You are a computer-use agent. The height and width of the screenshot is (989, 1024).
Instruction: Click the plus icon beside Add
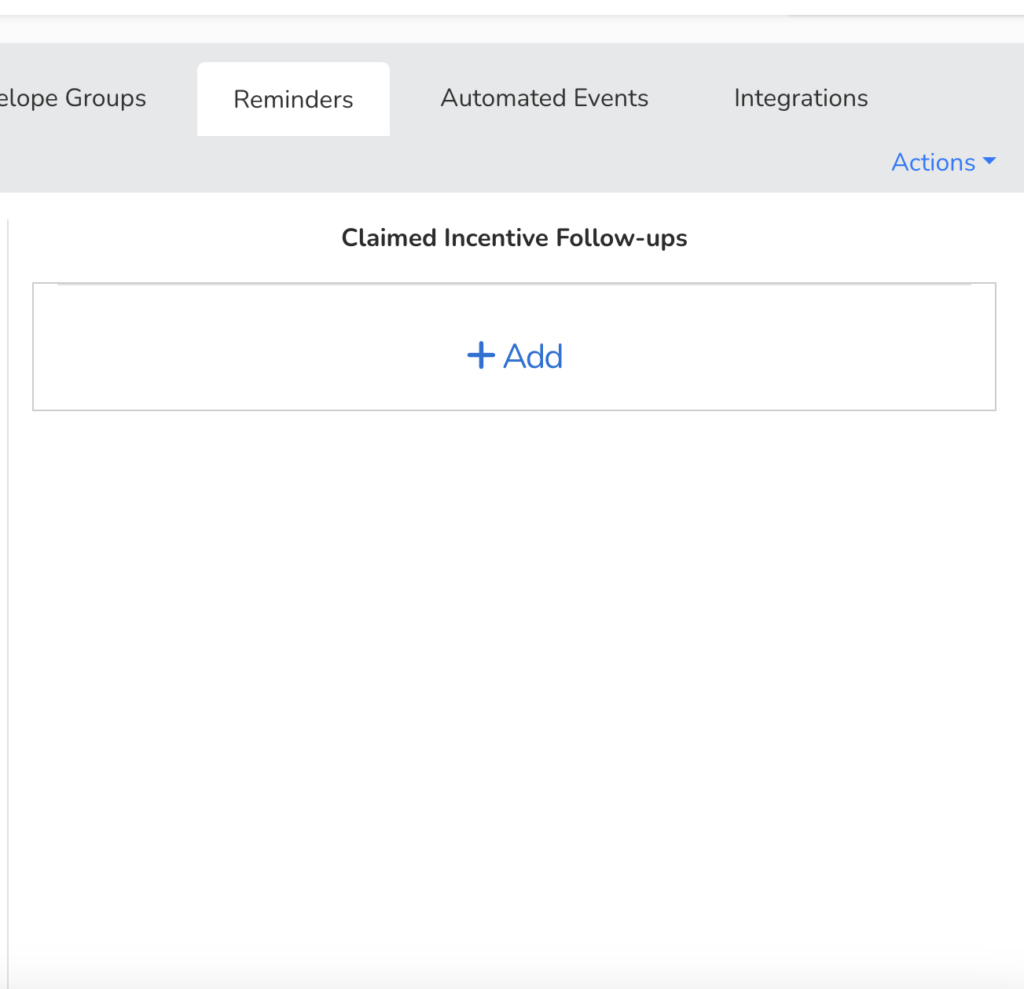point(480,355)
